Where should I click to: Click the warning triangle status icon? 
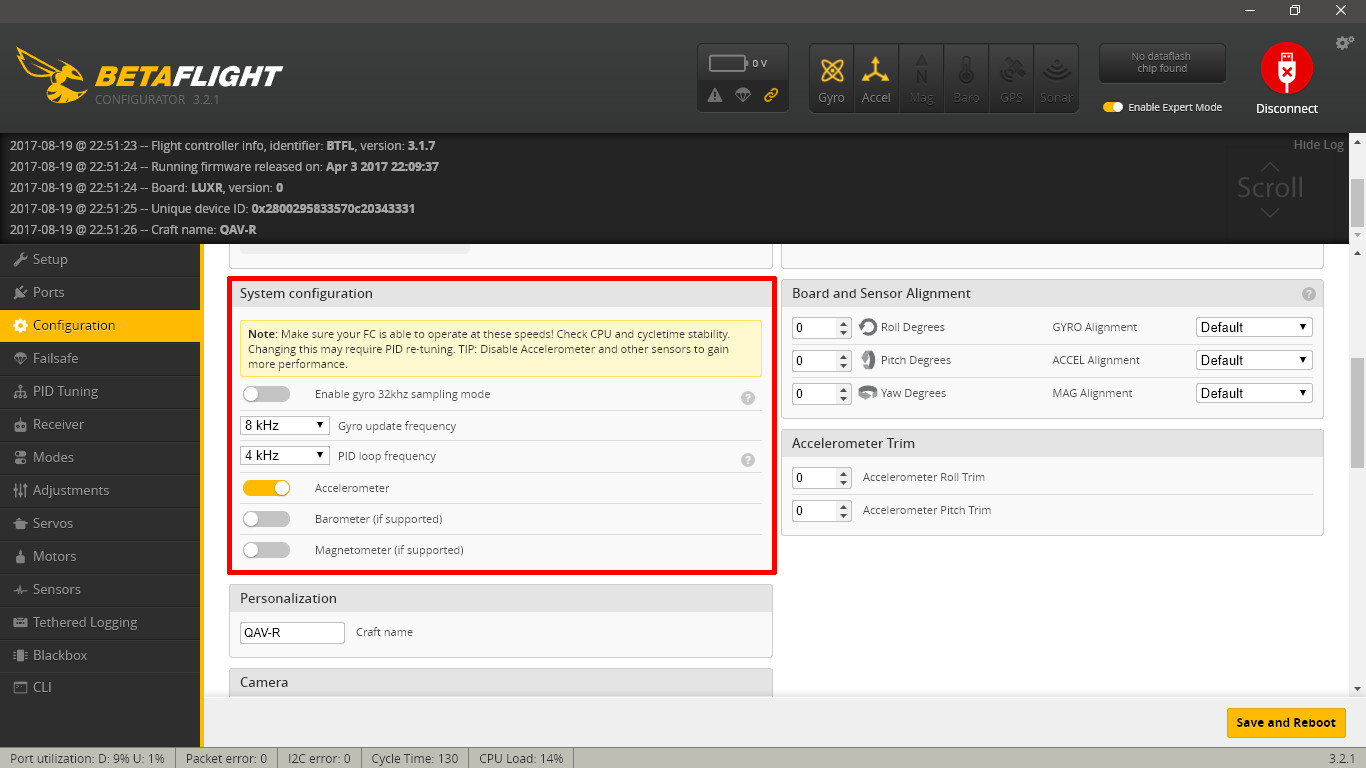715,95
